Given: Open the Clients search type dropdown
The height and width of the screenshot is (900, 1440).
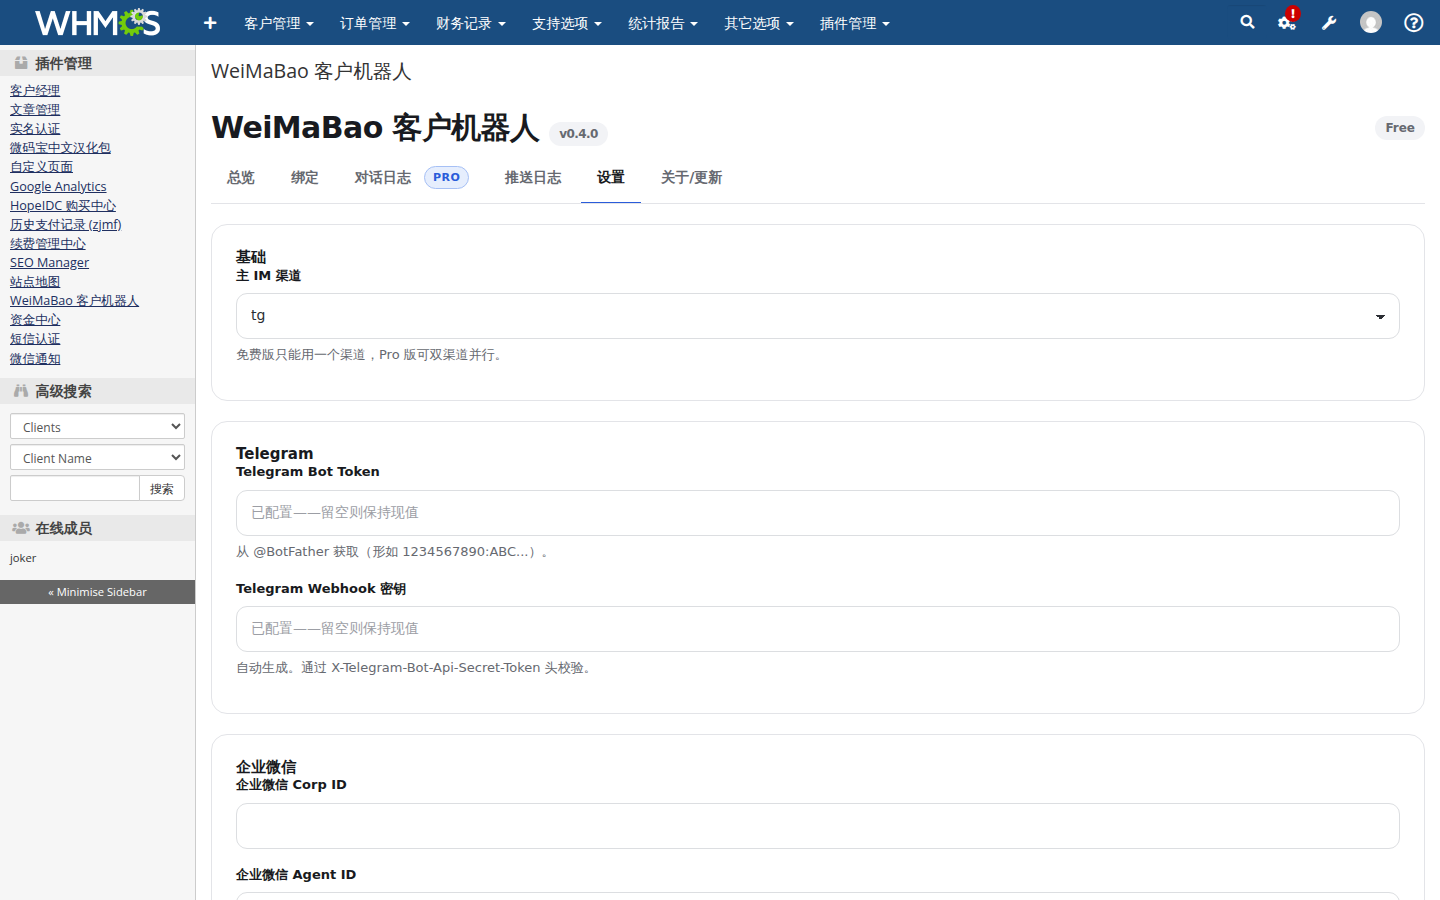Looking at the screenshot, I should [x=97, y=426].
